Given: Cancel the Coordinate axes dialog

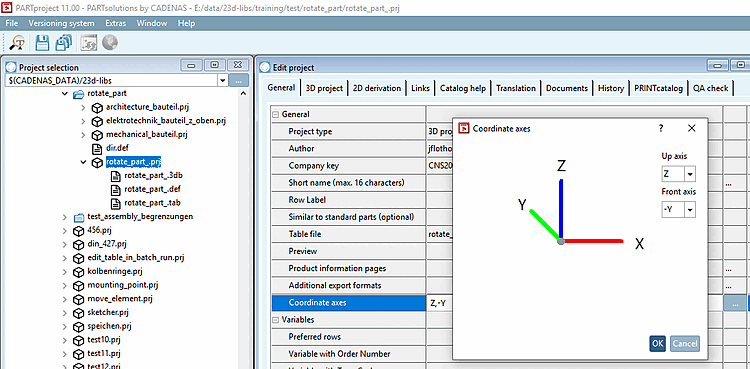Looking at the screenshot, I should tap(684, 343).
